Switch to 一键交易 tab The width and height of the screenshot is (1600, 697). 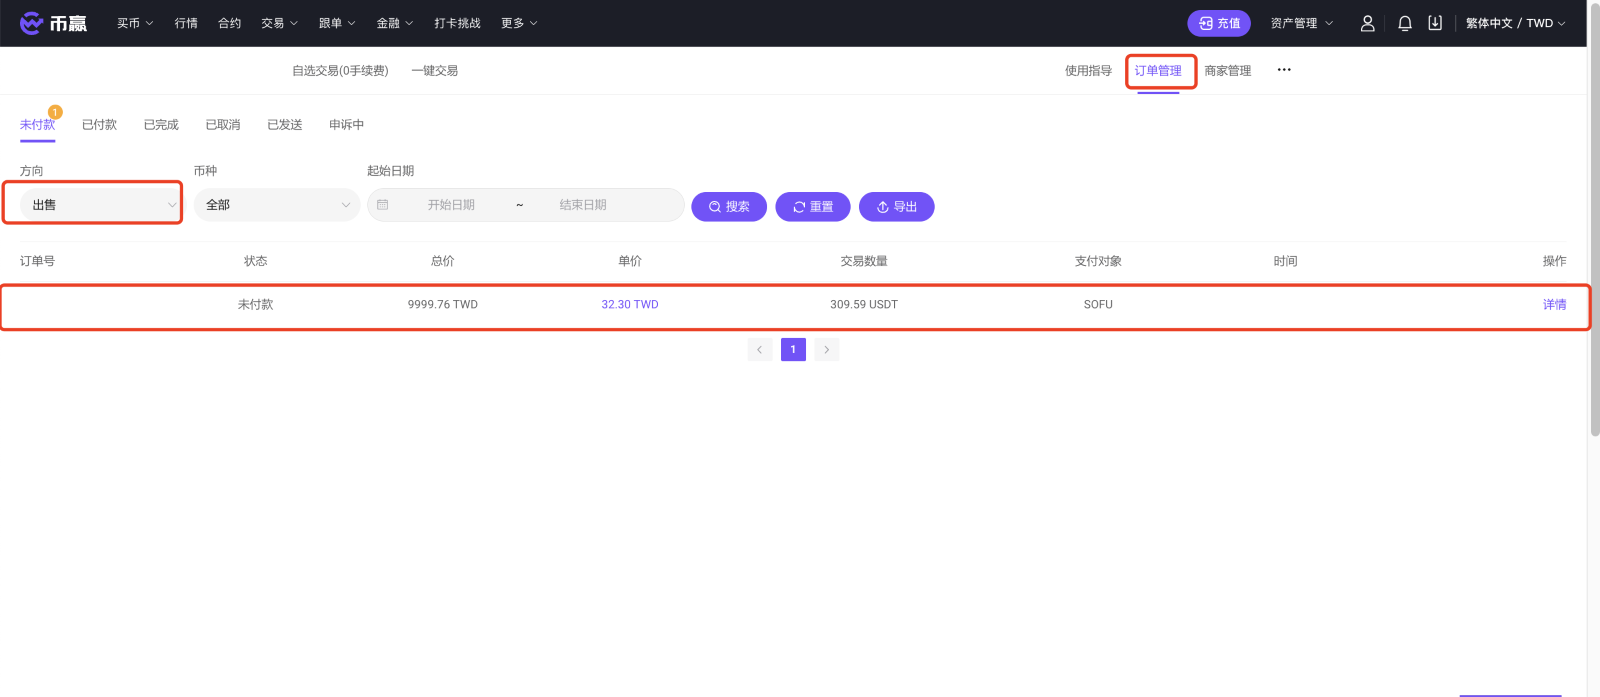tap(435, 70)
